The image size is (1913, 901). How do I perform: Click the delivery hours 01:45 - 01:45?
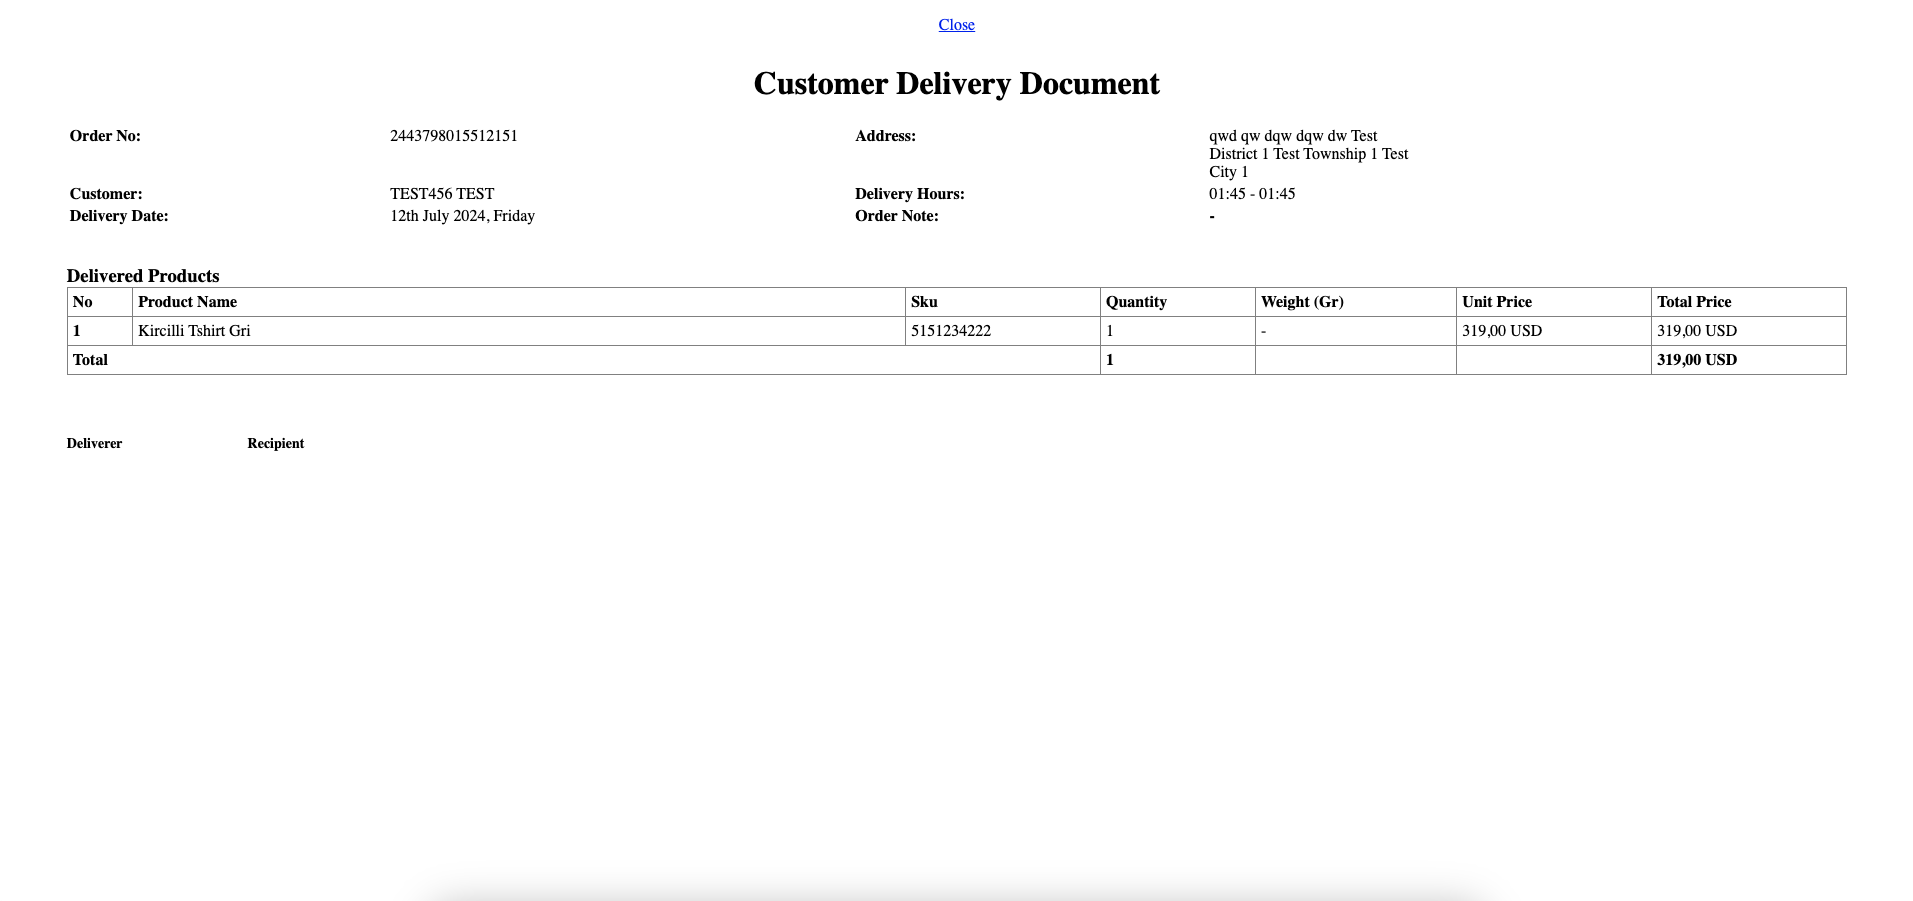[x=1251, y=194]
